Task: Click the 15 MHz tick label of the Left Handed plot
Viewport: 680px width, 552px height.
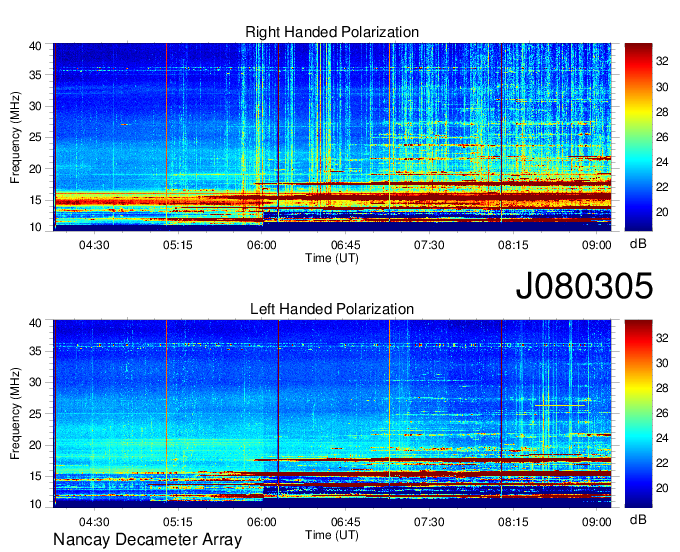Action: tap(35, 476)
